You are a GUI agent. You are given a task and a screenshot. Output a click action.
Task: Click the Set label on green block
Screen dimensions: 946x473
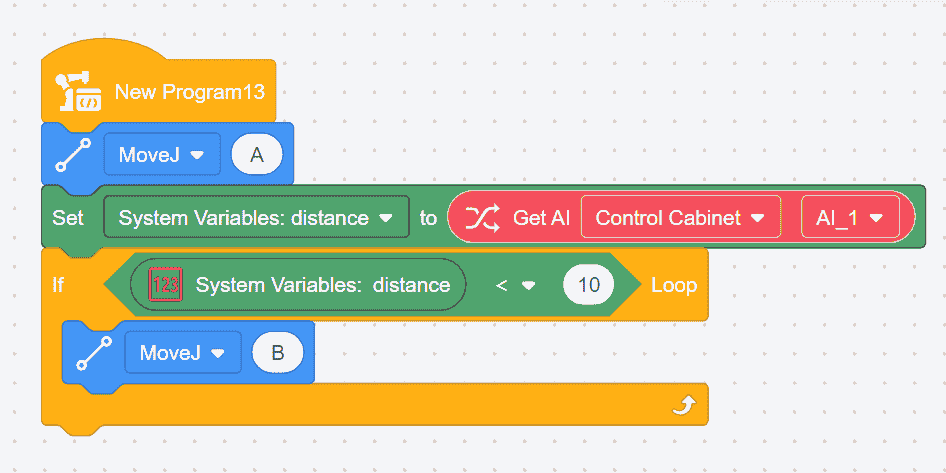[69, 217]
